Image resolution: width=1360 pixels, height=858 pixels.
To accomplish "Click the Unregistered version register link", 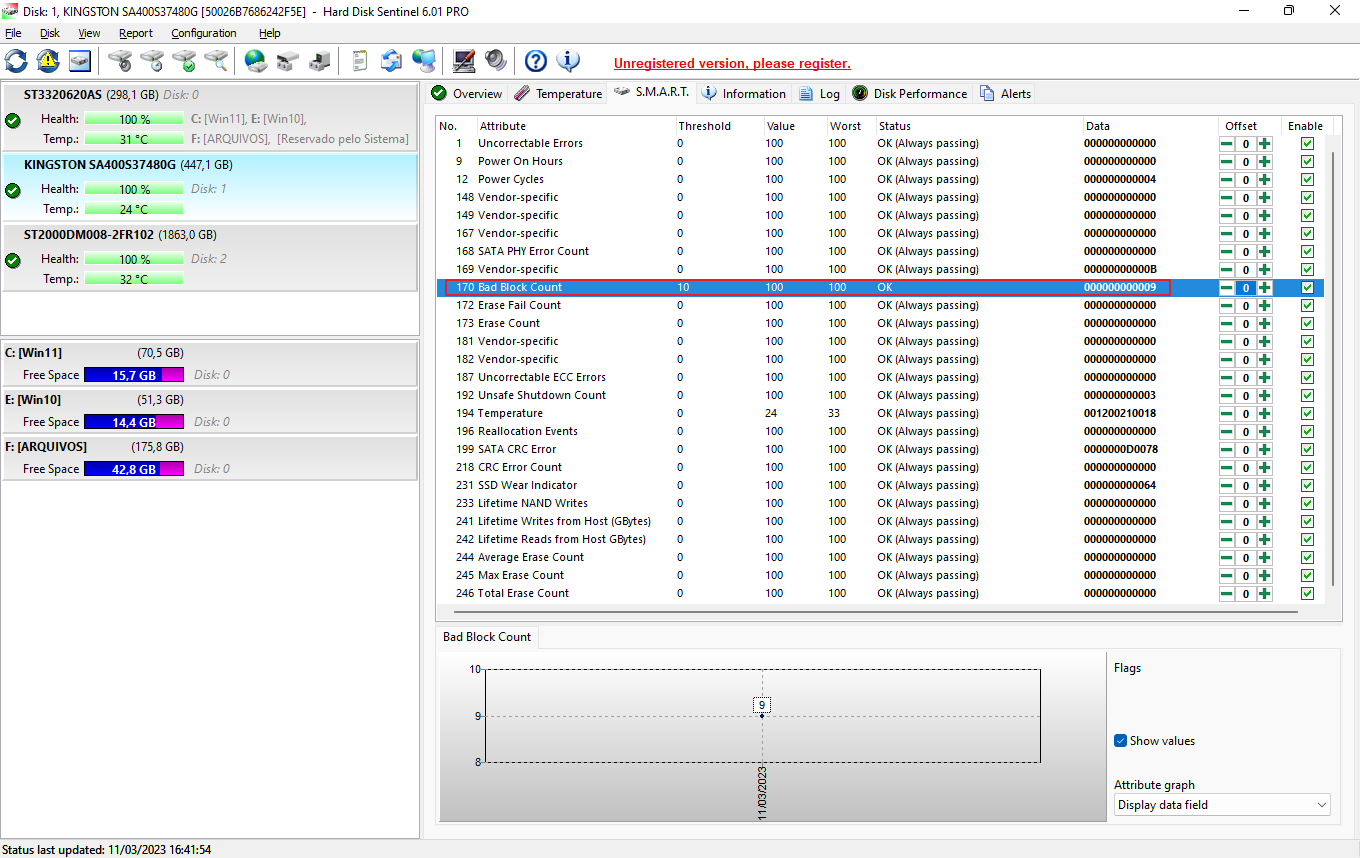I will (x=732, y=63).
